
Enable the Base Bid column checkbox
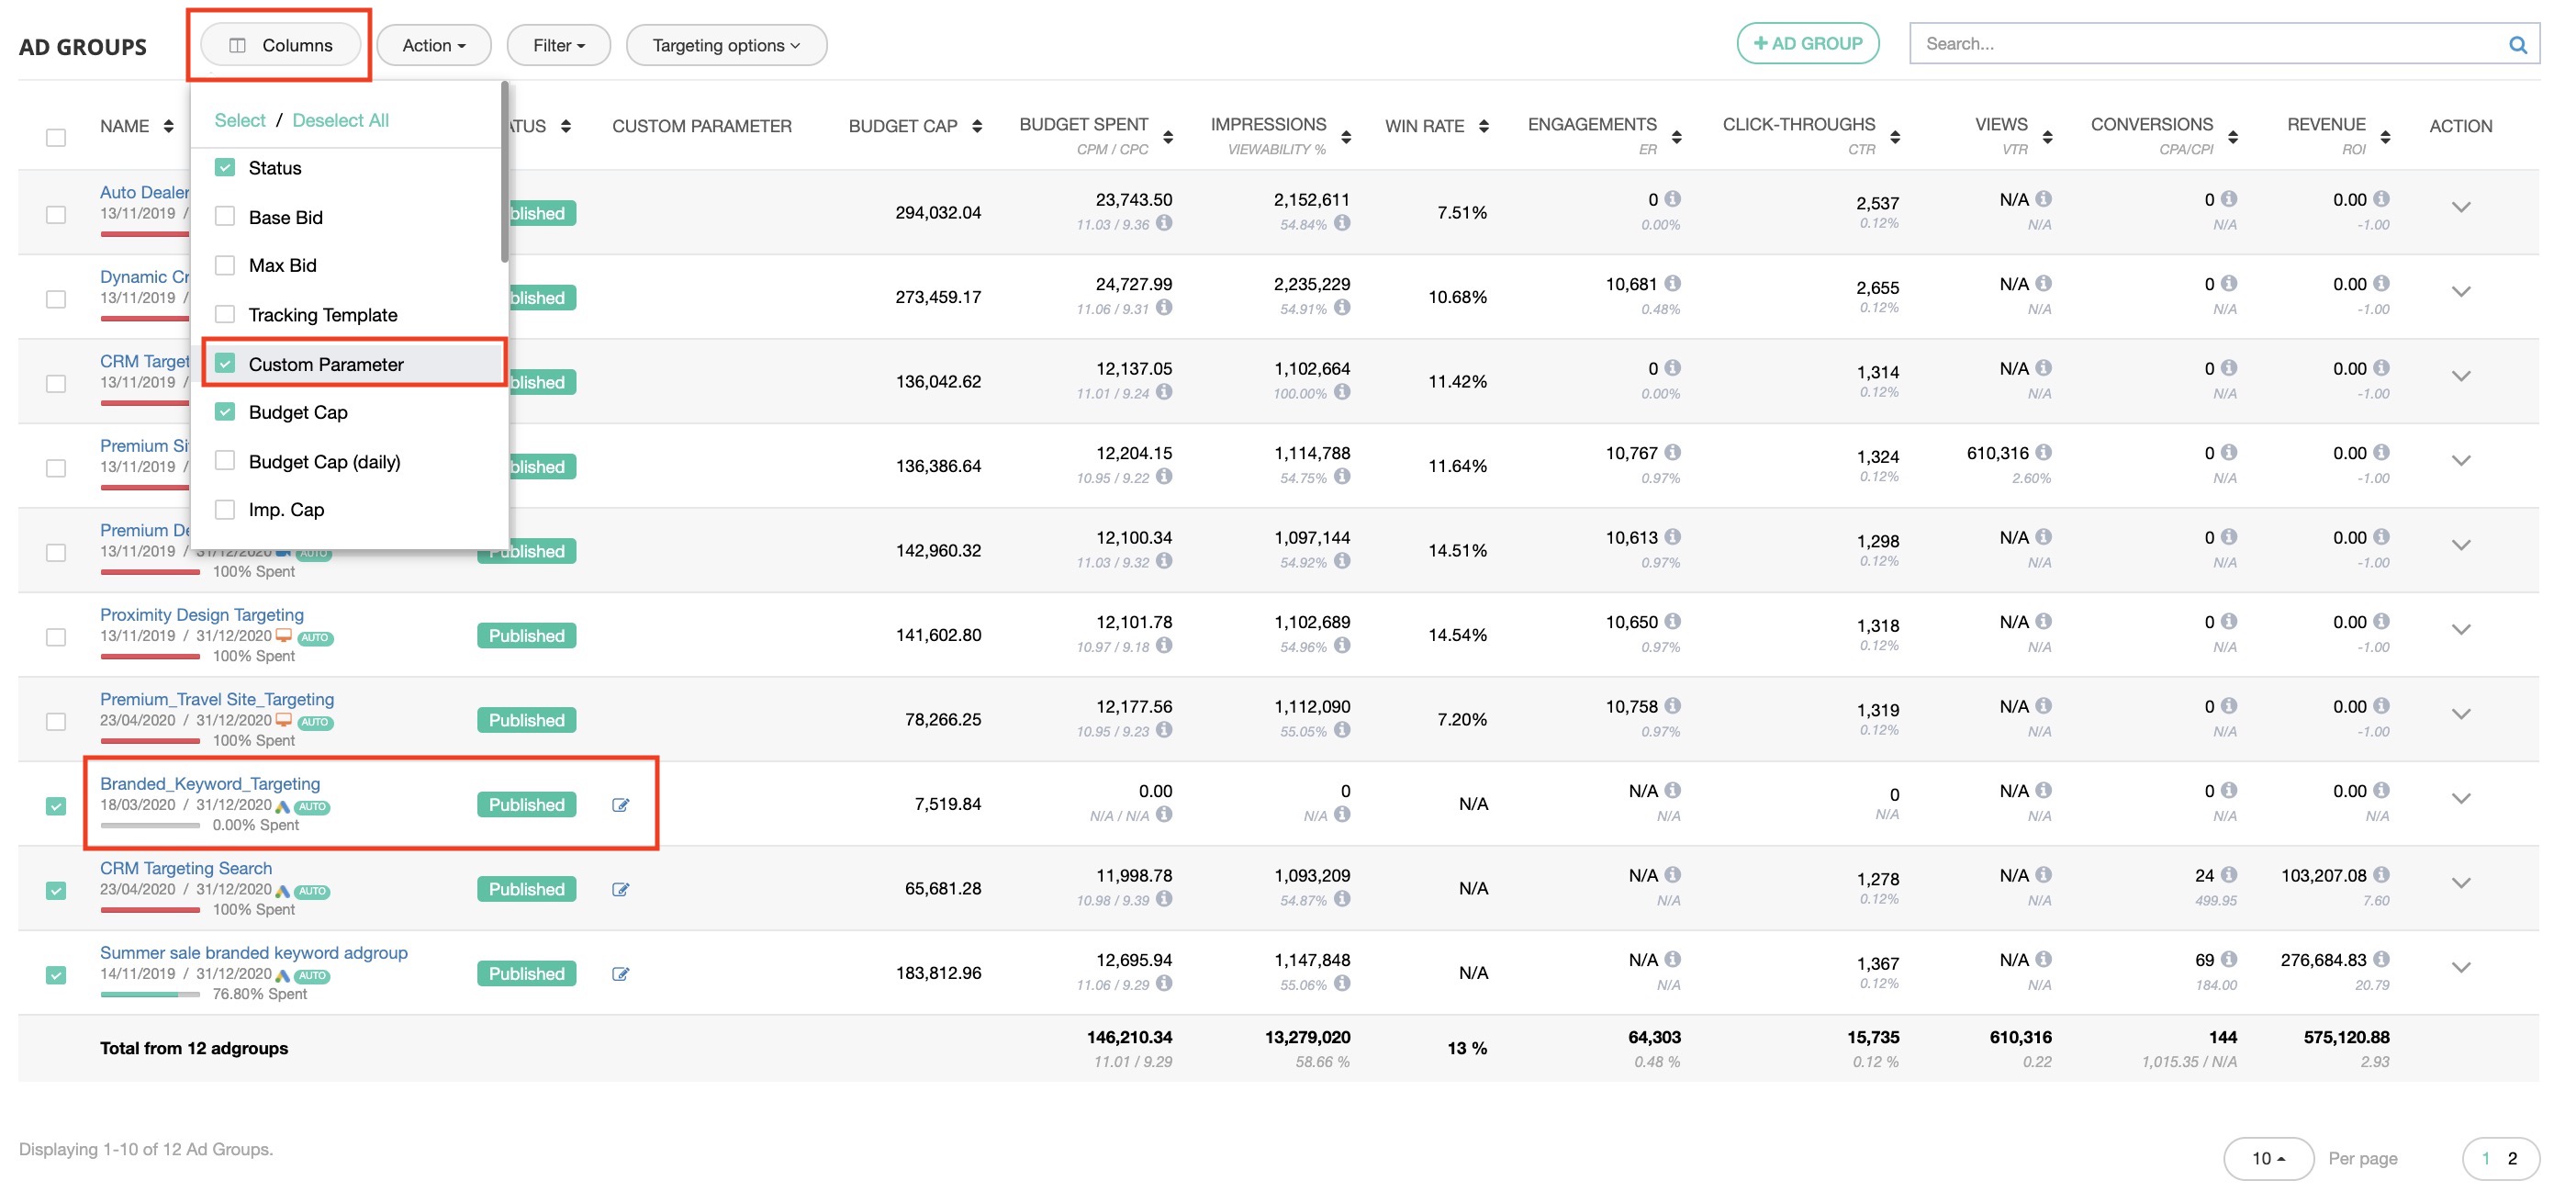225,217
